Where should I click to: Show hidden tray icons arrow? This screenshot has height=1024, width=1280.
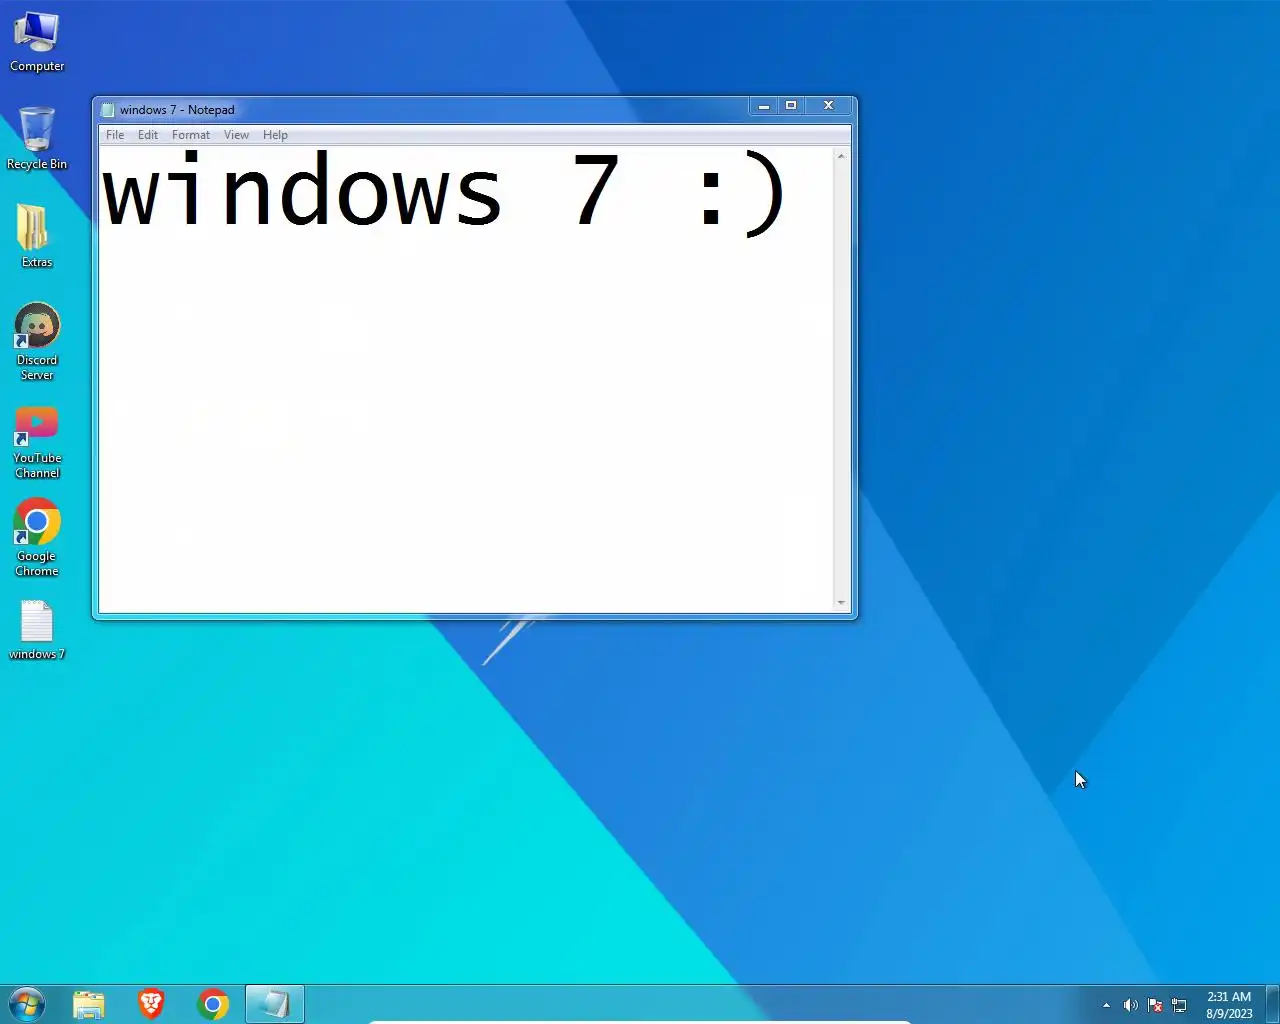[x=1106, y=1005]
